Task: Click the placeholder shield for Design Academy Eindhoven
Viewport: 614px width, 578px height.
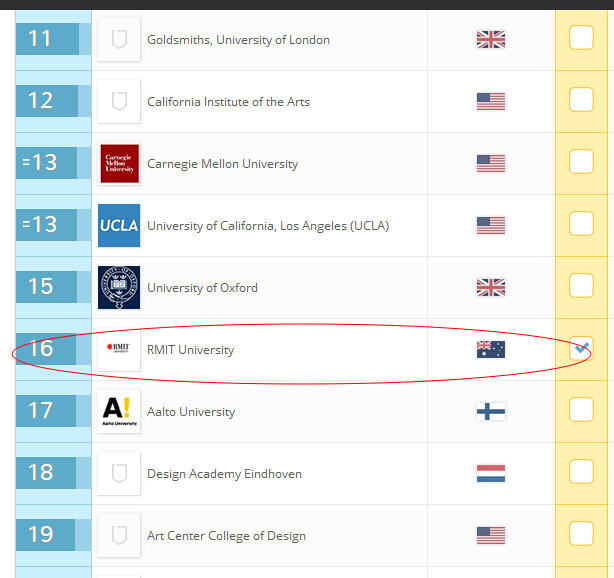Action: pyautogui.click(x=119, y=473)
